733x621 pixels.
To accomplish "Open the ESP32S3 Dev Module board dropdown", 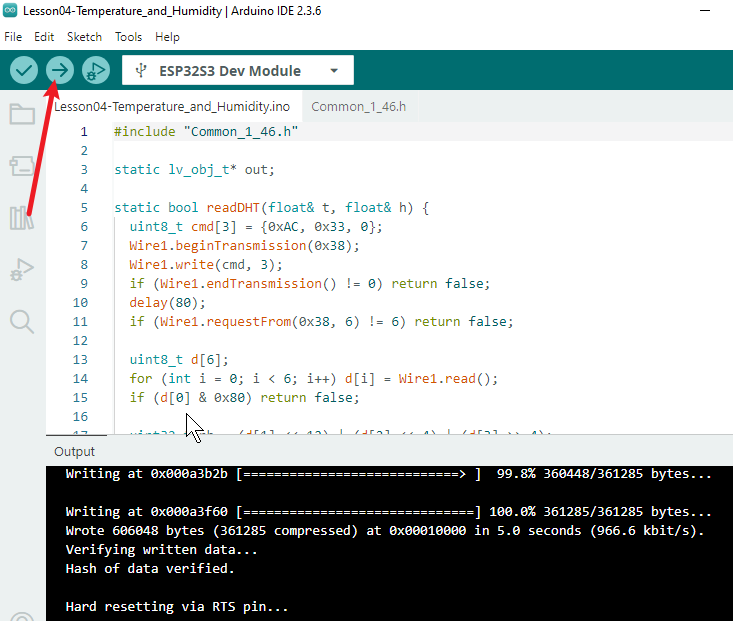I will click(x=237, y=71).
